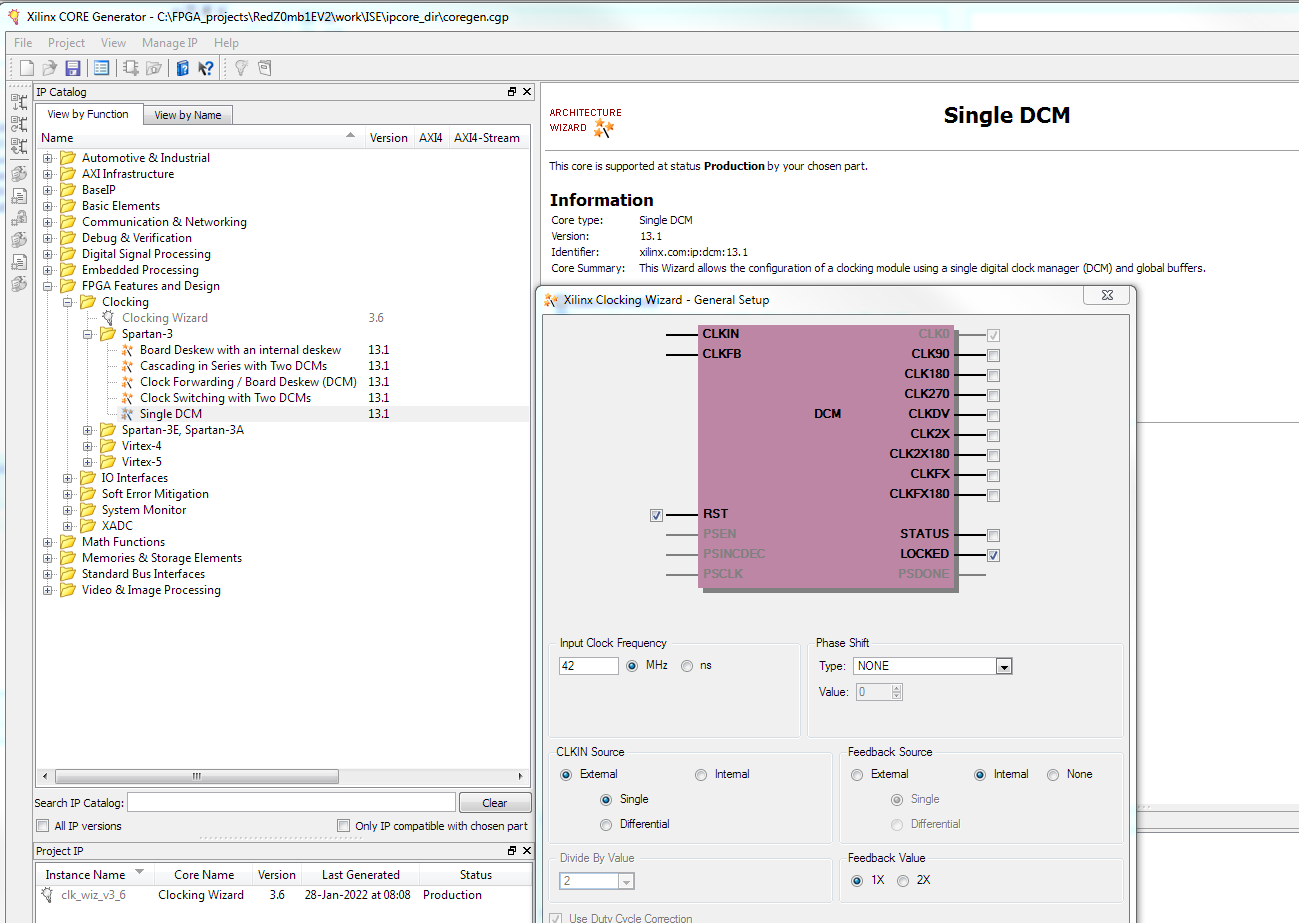
Task: Enable the CLK180 output checkbox
Action: pos(993,375)
